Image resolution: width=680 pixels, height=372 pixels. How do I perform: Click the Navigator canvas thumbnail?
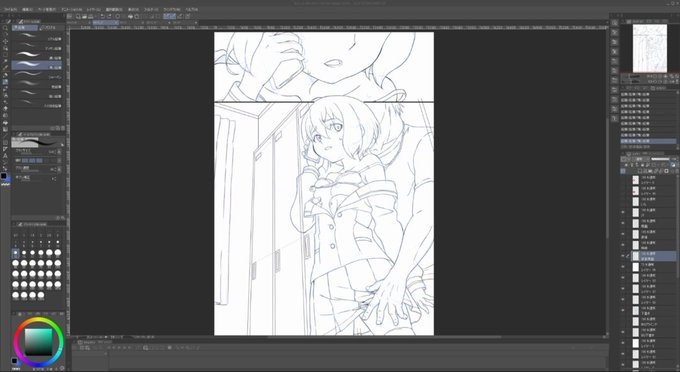click(x=650, y=48)
